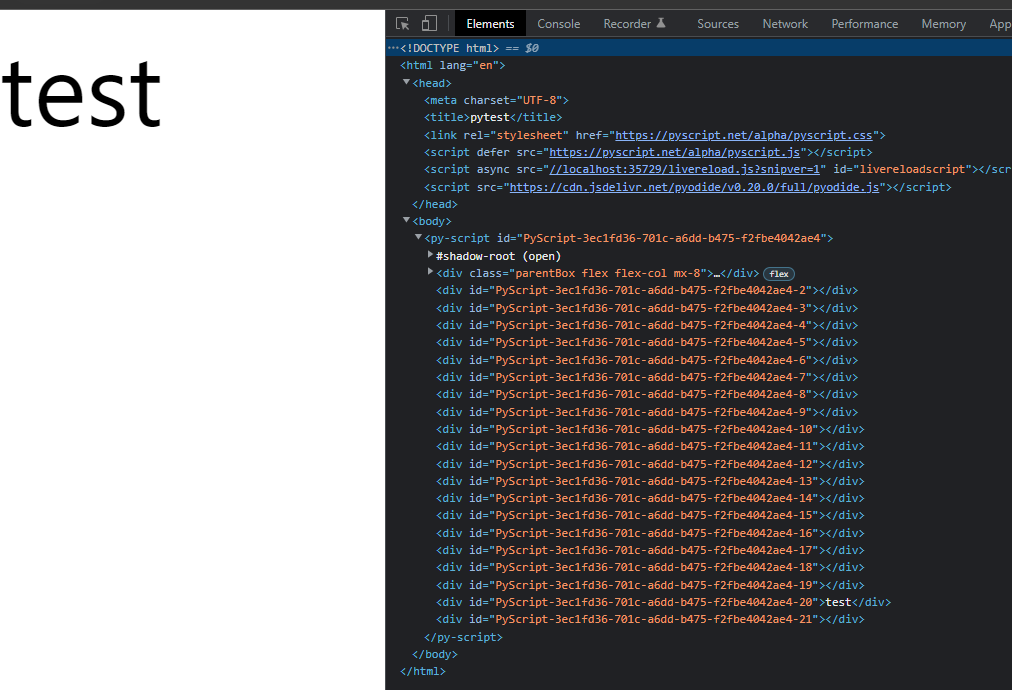The width and height of the screenshot is (1012, 690).
Task: Toggle the device toolbar icon
Action: point(429,24)
